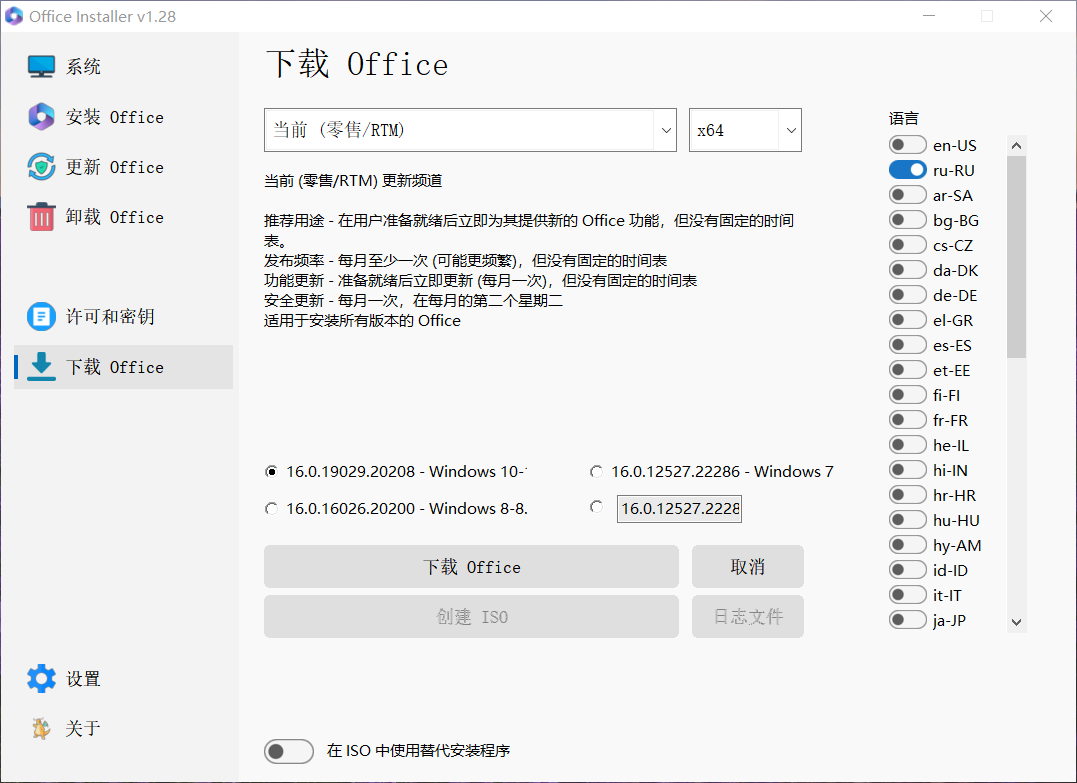Open the 更新 Office page

tap(115, 168)
